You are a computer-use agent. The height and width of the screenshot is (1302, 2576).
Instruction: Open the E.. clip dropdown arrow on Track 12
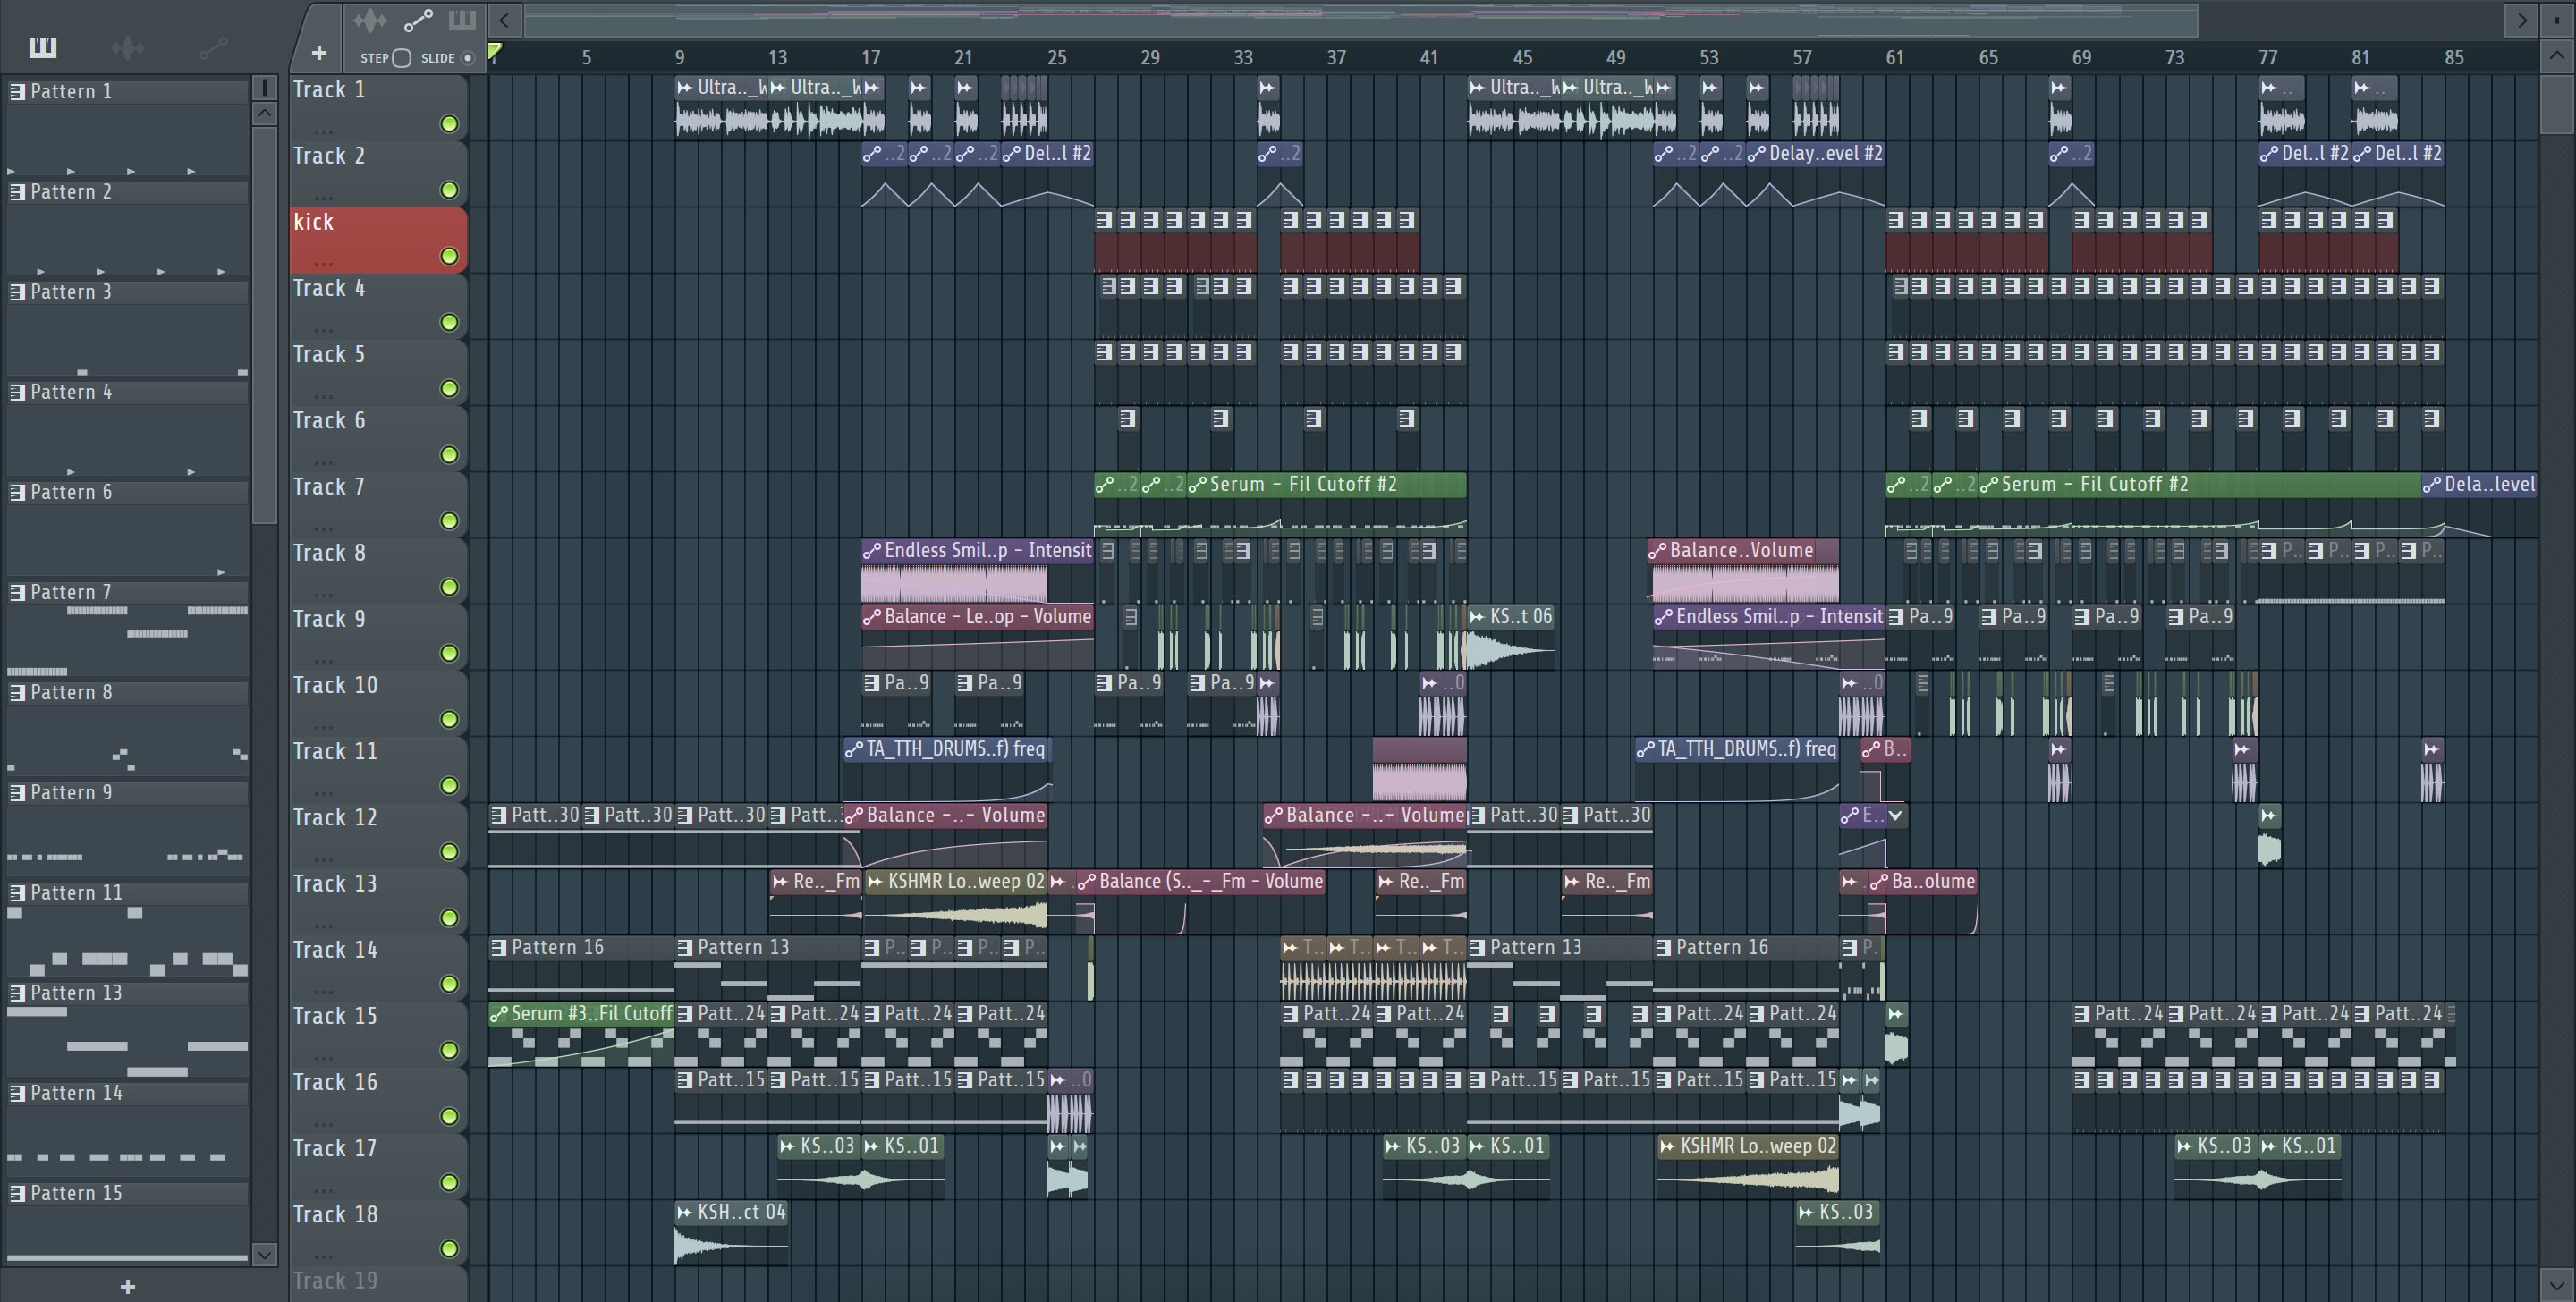[1895, 815]
